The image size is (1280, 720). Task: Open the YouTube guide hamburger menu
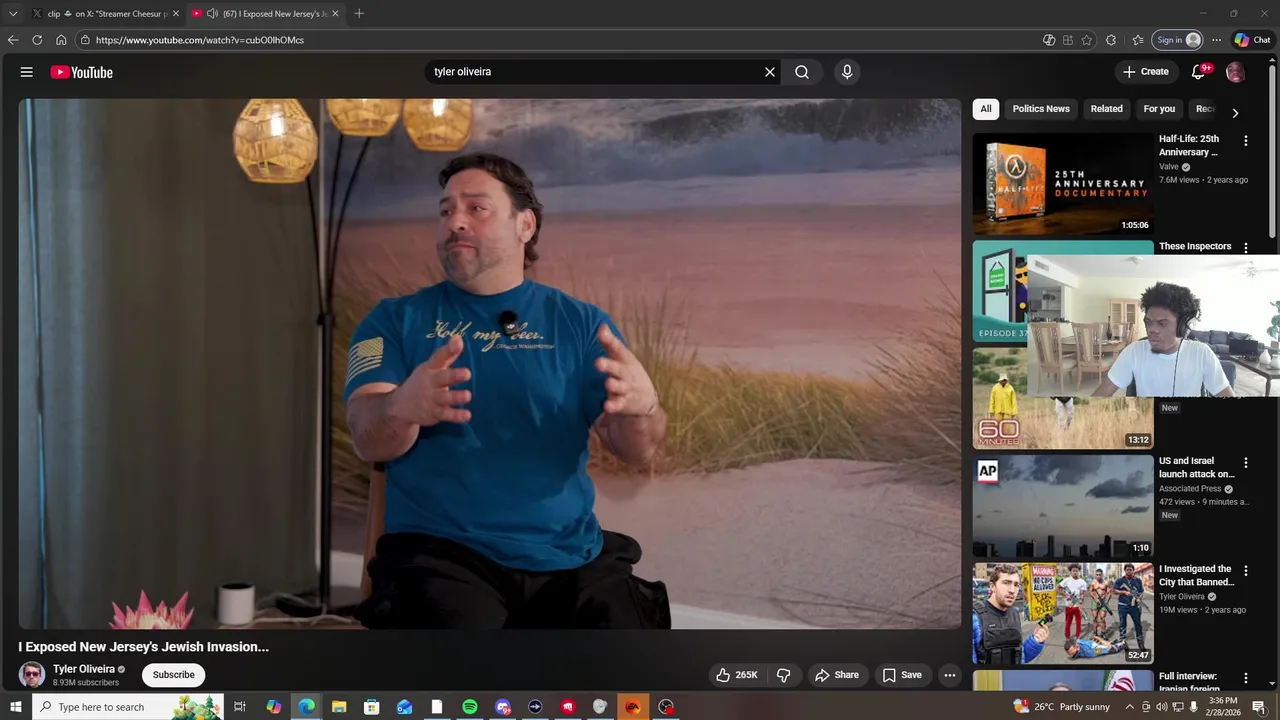27,72
